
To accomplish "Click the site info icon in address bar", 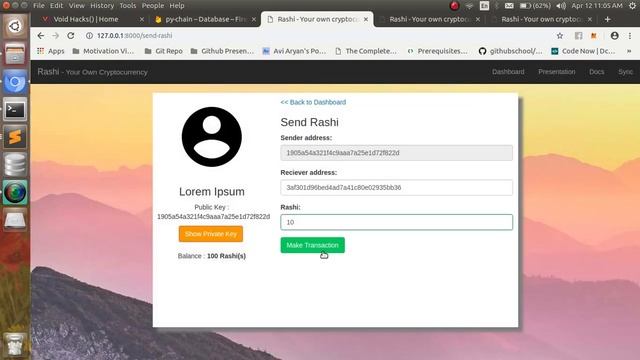I will click(x=89, y=36).
